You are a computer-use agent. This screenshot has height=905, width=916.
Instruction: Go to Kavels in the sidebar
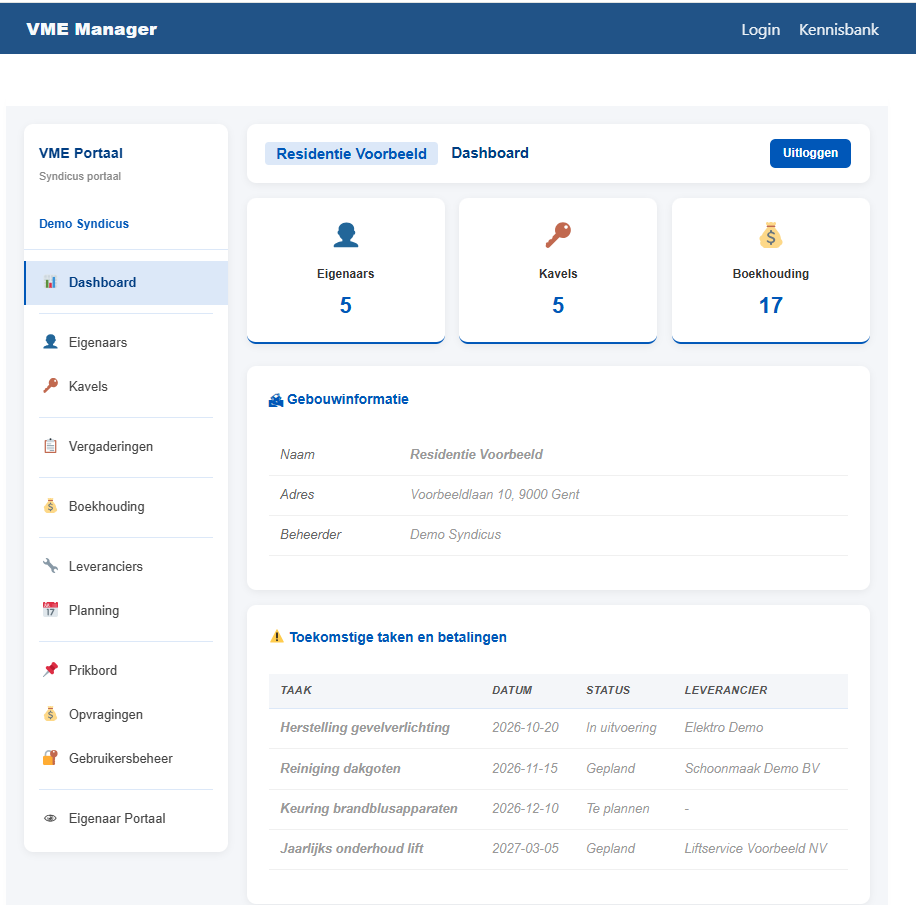tap(126, 386)
